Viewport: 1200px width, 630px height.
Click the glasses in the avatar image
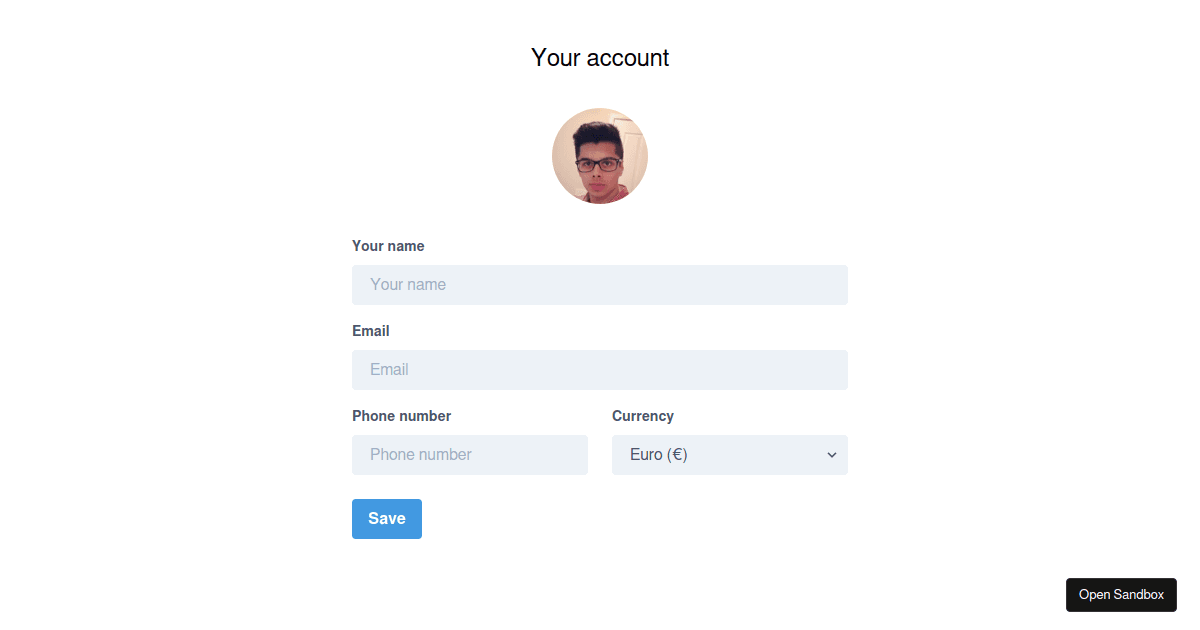point(598,165)
